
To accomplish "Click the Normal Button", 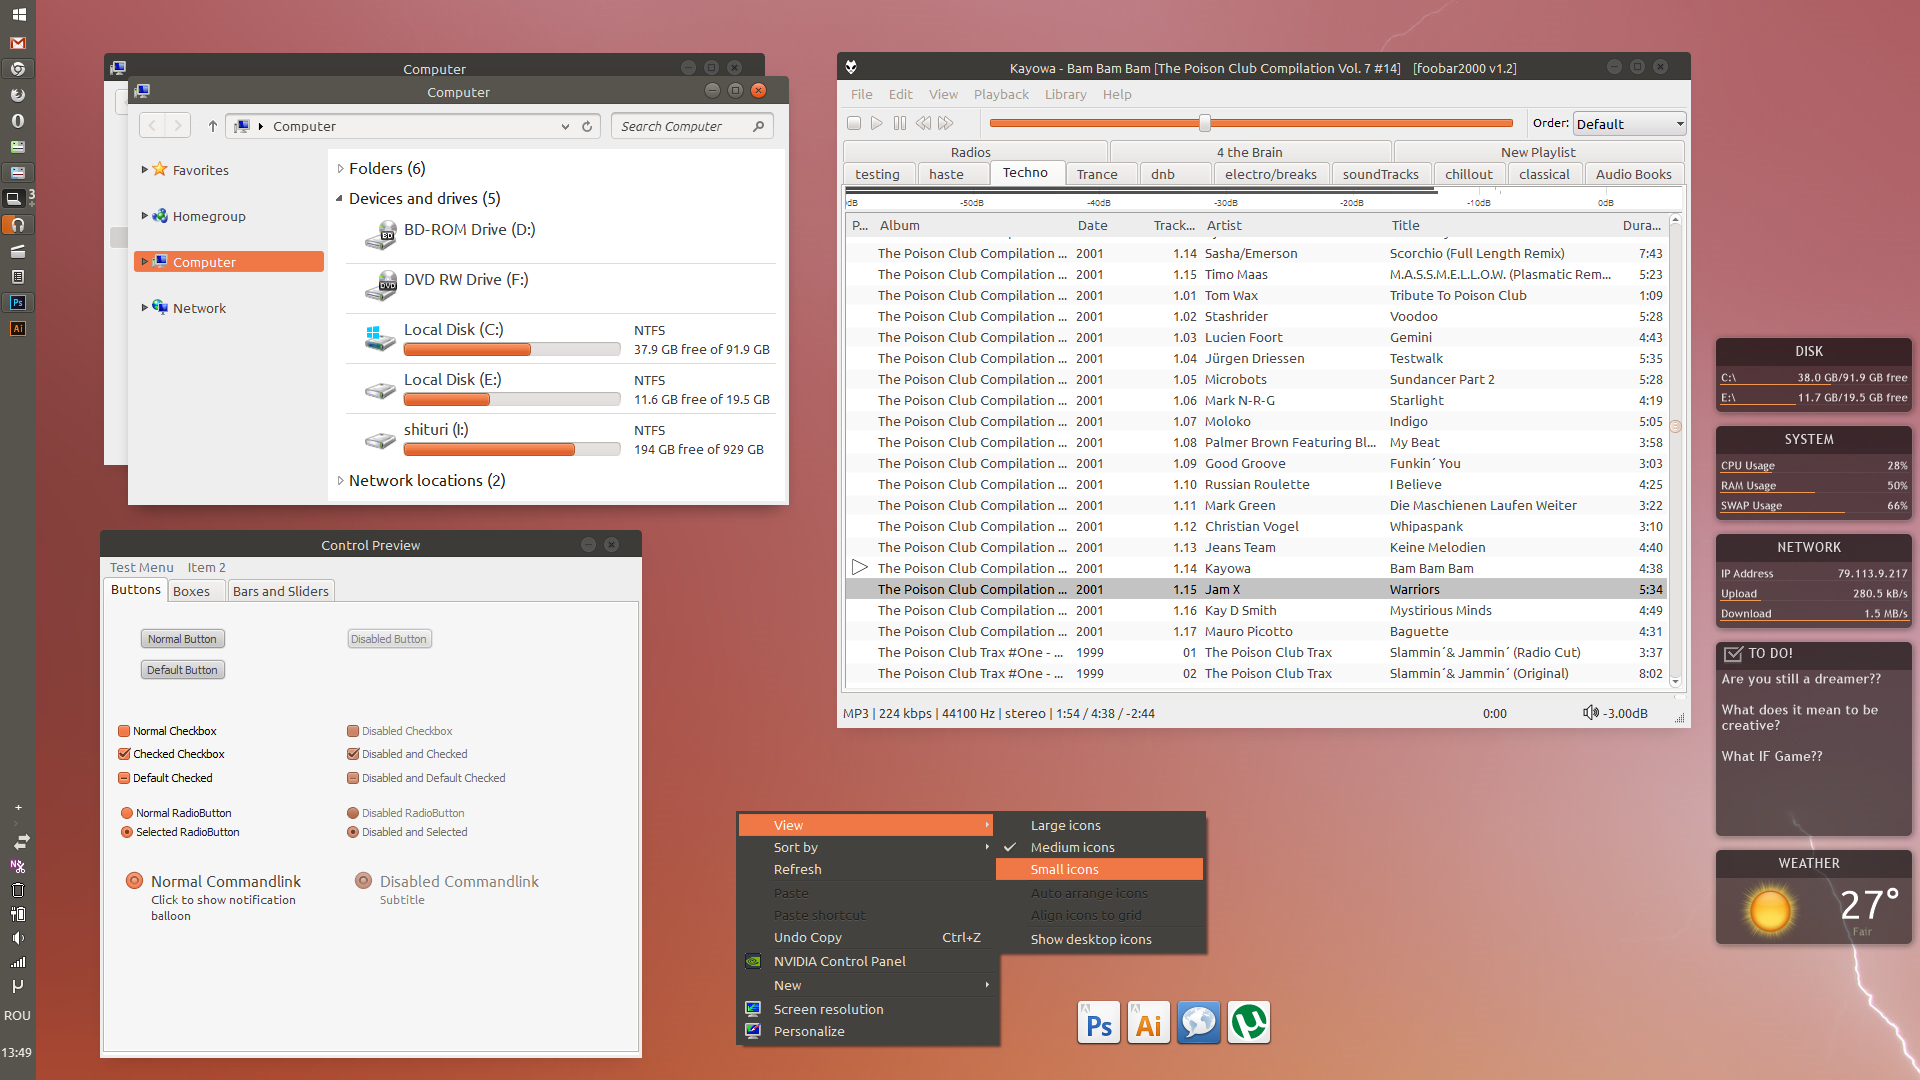I will (182, 639).
